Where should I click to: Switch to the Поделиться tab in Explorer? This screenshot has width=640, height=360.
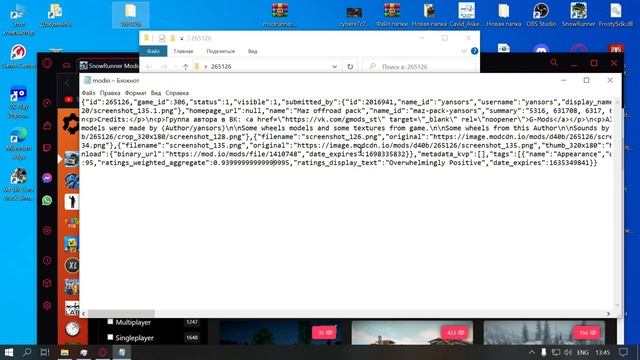220,51
